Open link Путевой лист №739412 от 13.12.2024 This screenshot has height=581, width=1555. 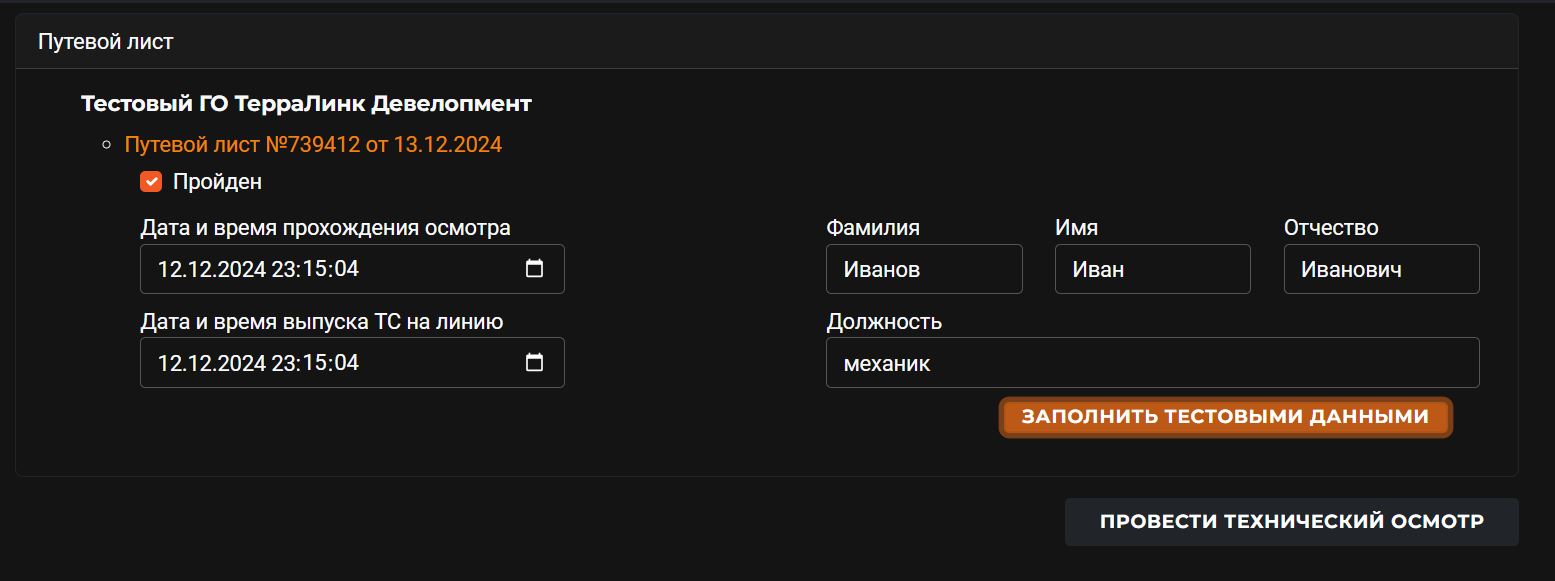pyautogui.click(x=313, y=145)
